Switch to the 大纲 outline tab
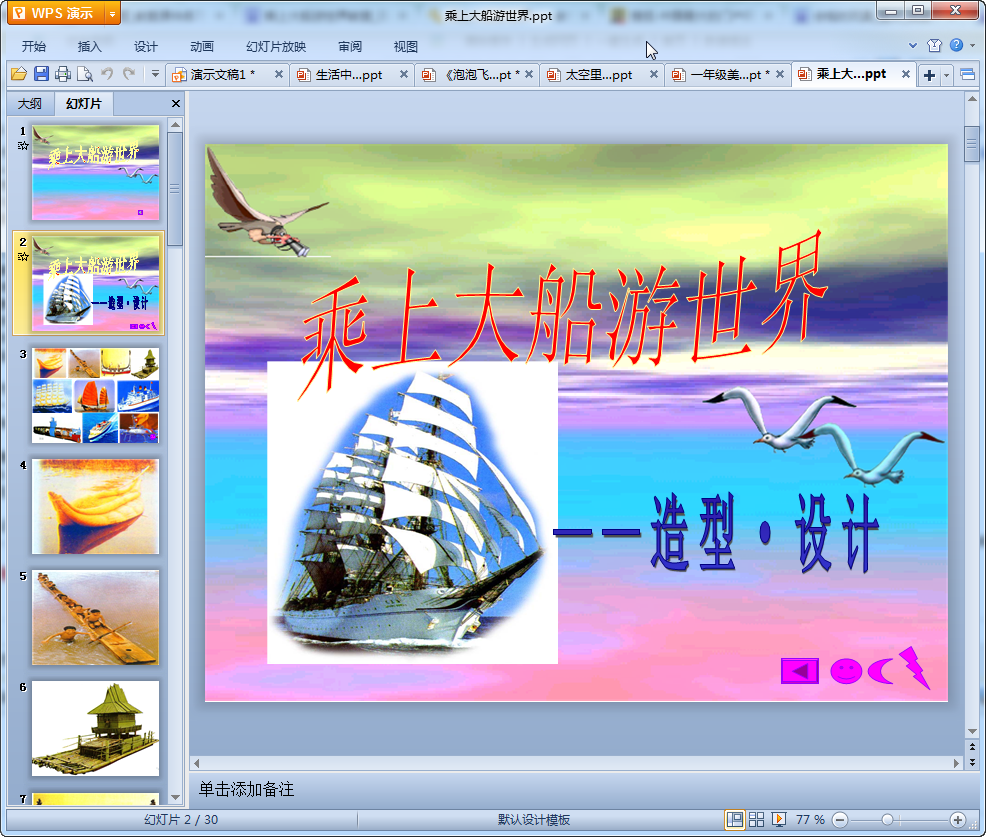The height and width of the screenshot is (837, 986). pos(30,104)
